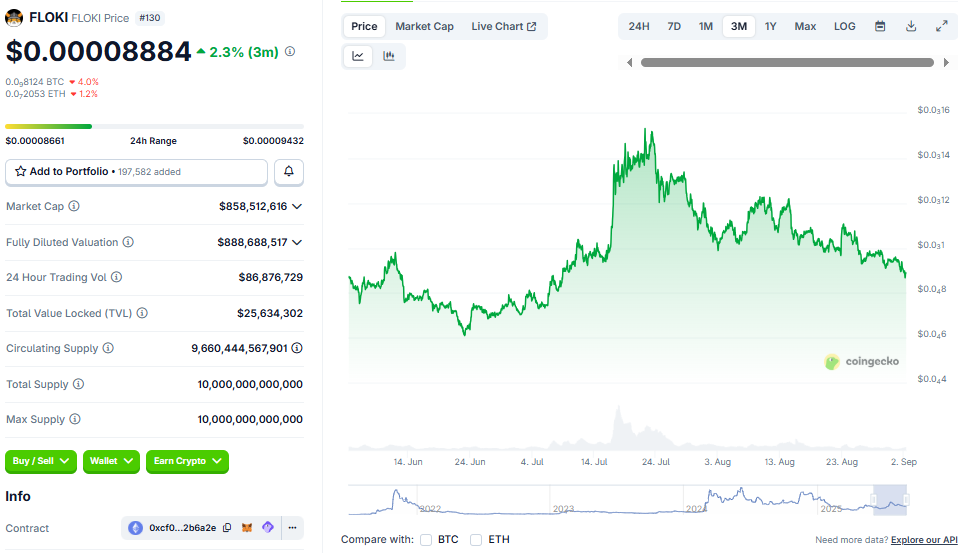Show Total Value Locked info icon
The height and width of the screenshot is (553, 960).
tap(142, 313)
